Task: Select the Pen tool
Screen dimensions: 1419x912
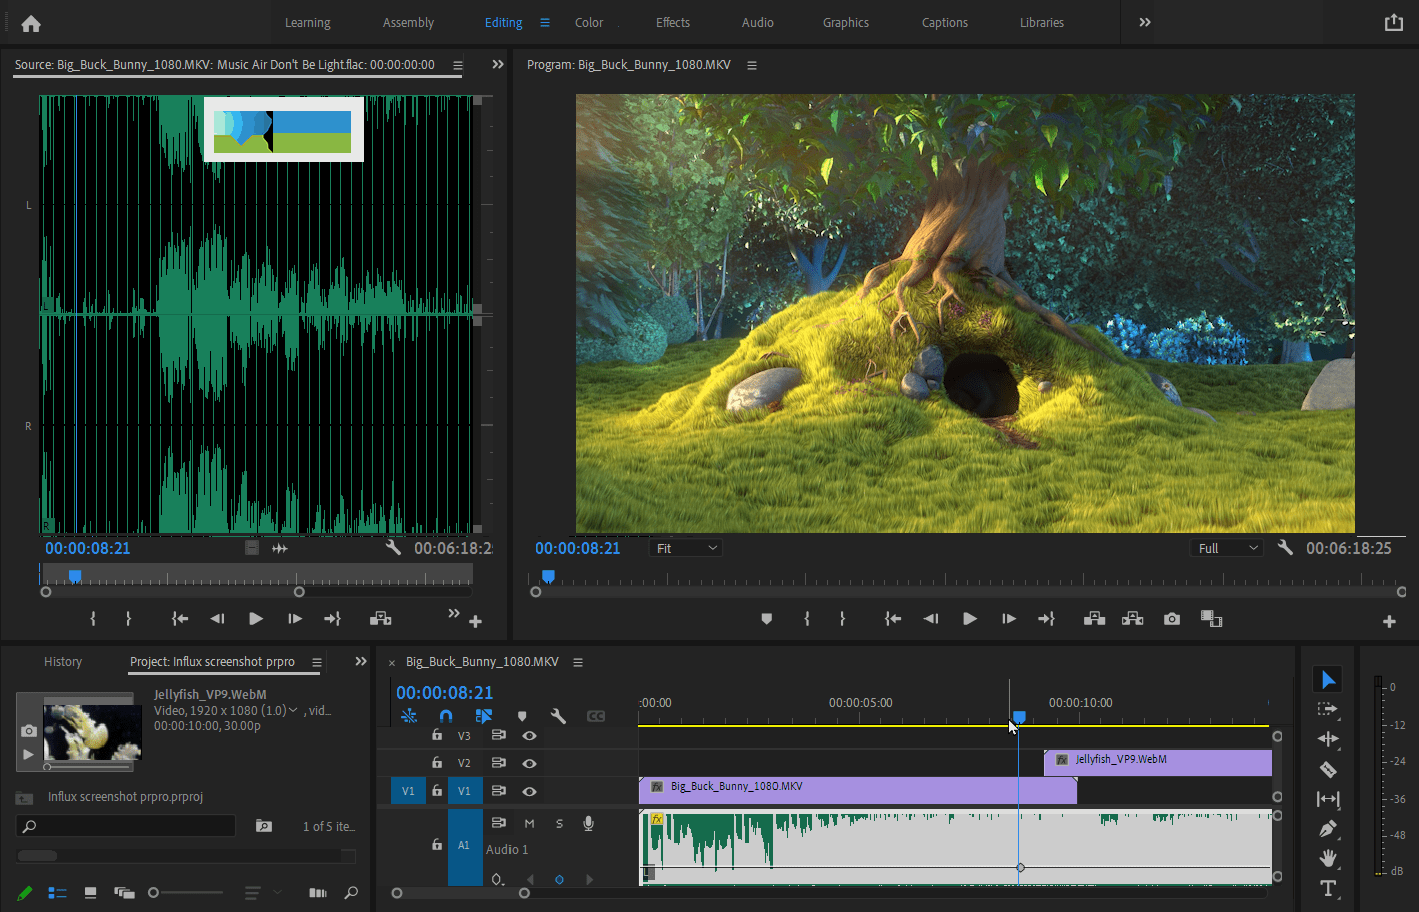Action: point(1328,828)
